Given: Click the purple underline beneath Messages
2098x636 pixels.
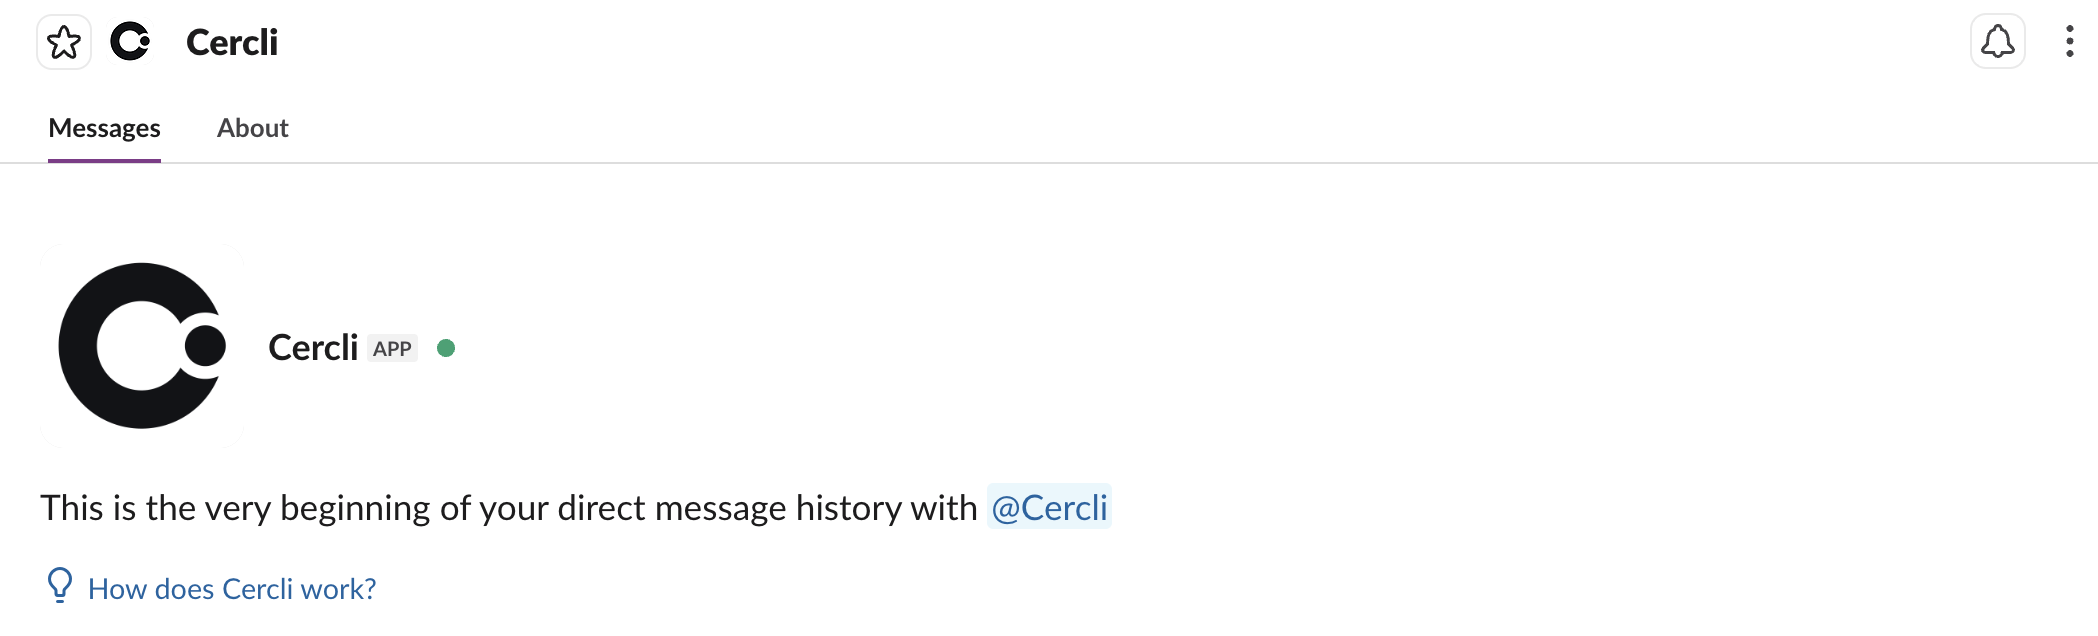Looking at the screenshot, I should (x=104, y=160).
